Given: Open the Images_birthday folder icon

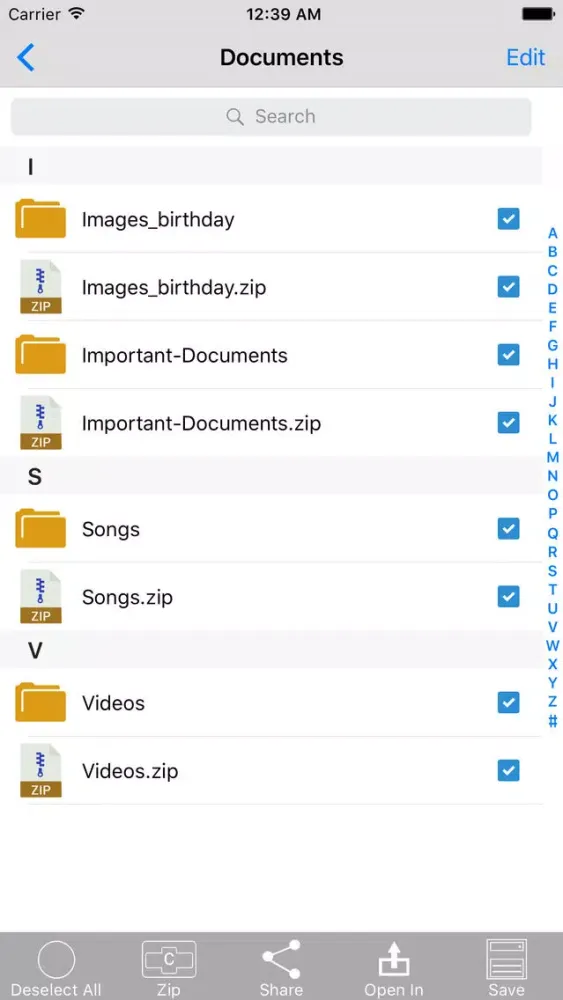Looking at the screenshot, I should 41,219.
